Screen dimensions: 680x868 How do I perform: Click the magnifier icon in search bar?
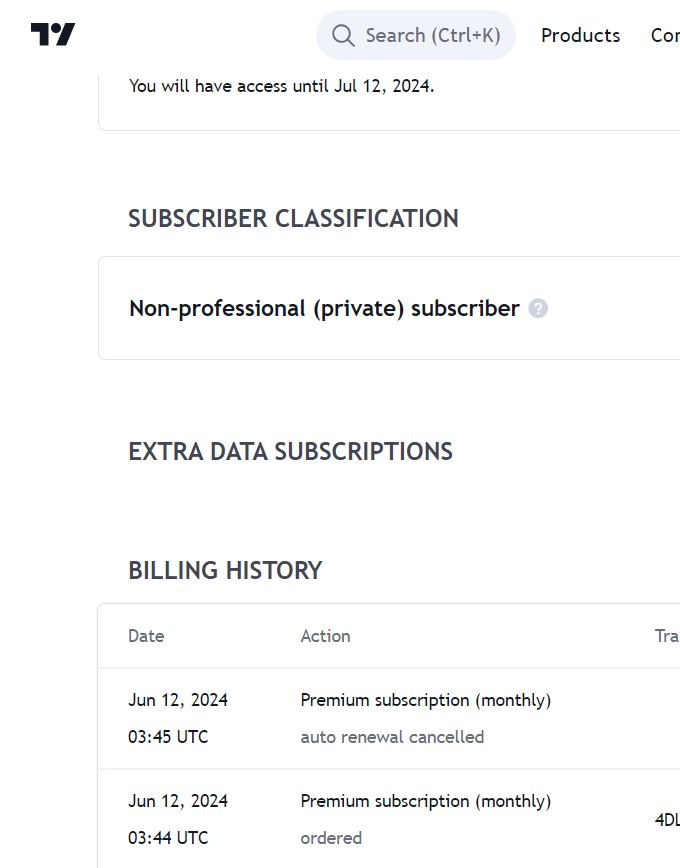(x=343, y=35)
